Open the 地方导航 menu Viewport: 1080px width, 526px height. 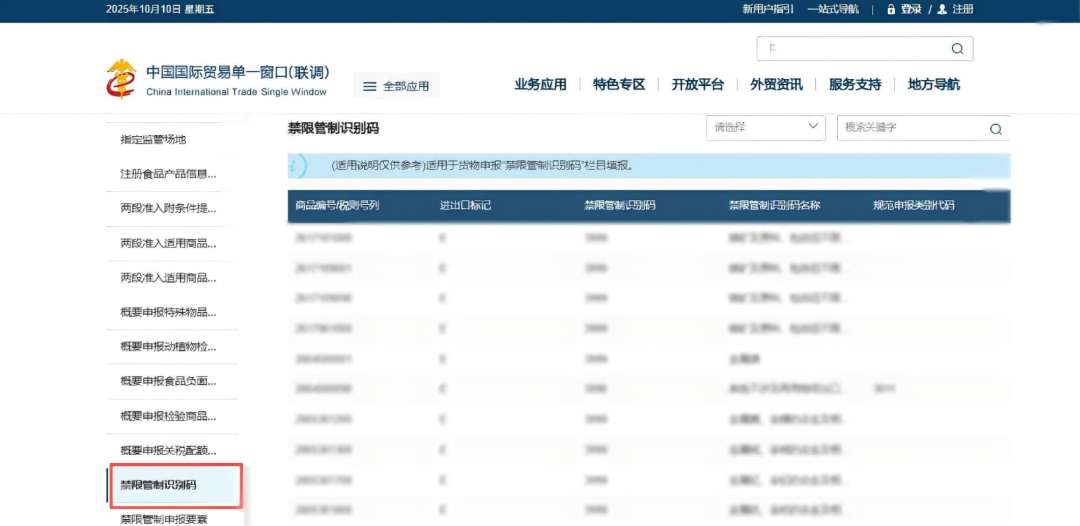[933, 85]
